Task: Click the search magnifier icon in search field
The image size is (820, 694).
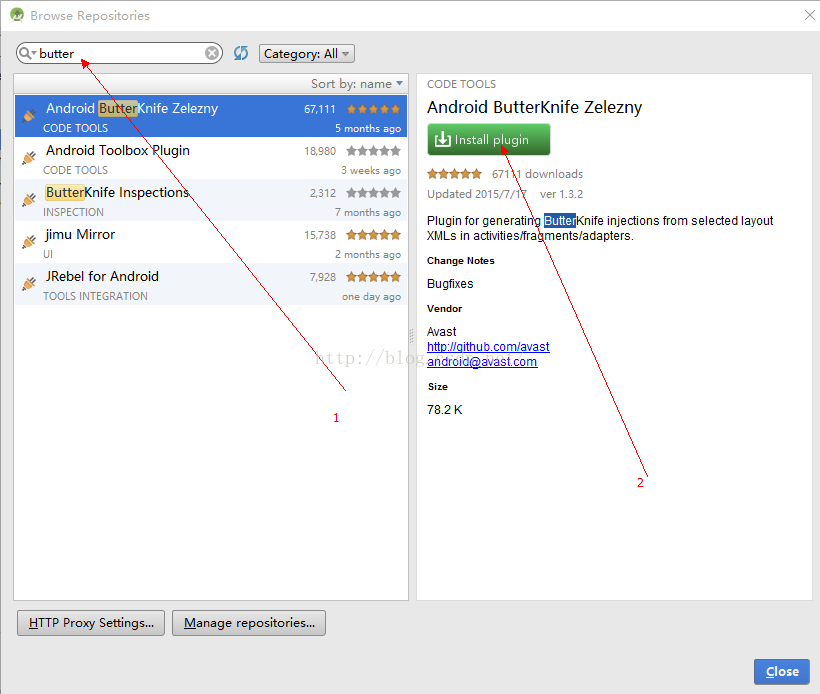Action: click(26, 53)
